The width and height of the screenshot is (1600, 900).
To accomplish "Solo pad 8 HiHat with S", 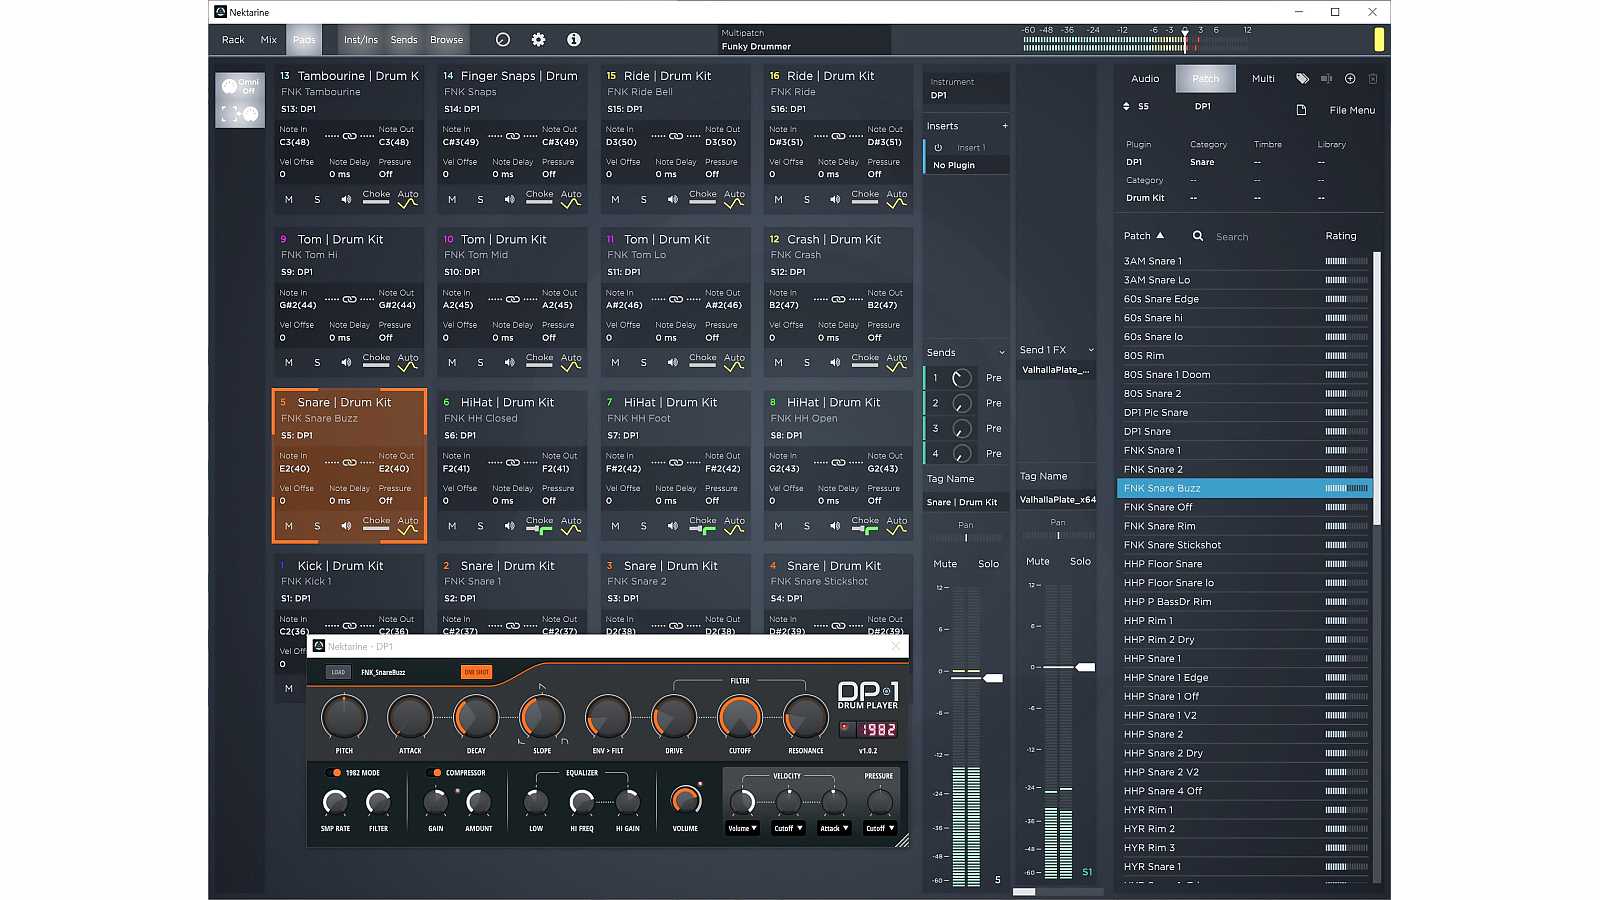I will click(807, 526).
